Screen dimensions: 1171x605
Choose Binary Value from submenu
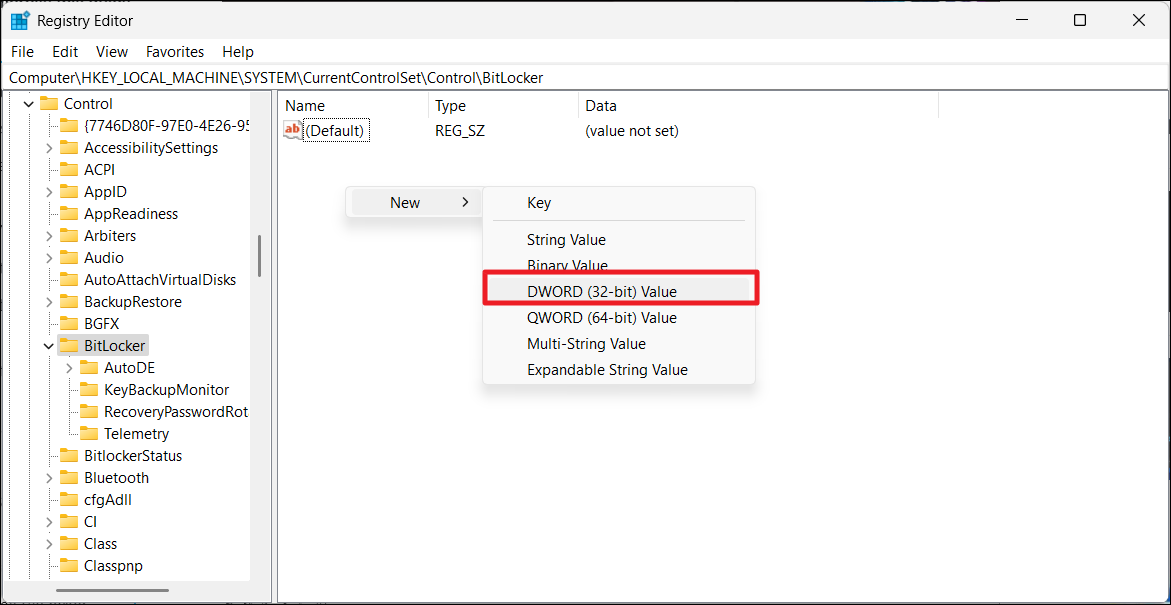pyautogui.click(x=619, y=266)
